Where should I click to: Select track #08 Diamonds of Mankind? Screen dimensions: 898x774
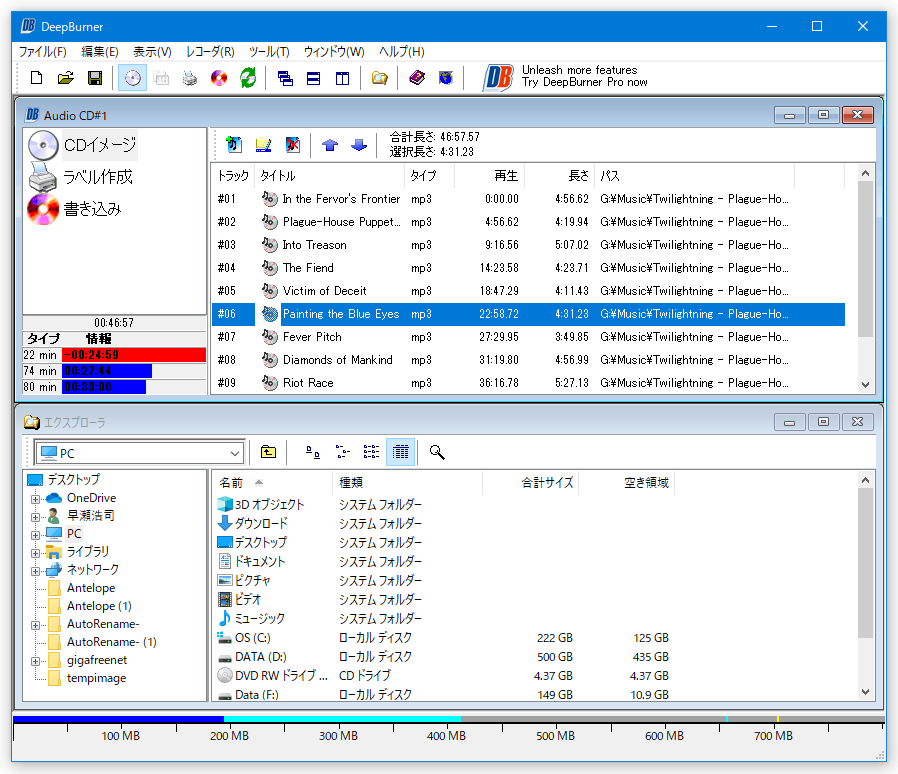click(528, 360)
